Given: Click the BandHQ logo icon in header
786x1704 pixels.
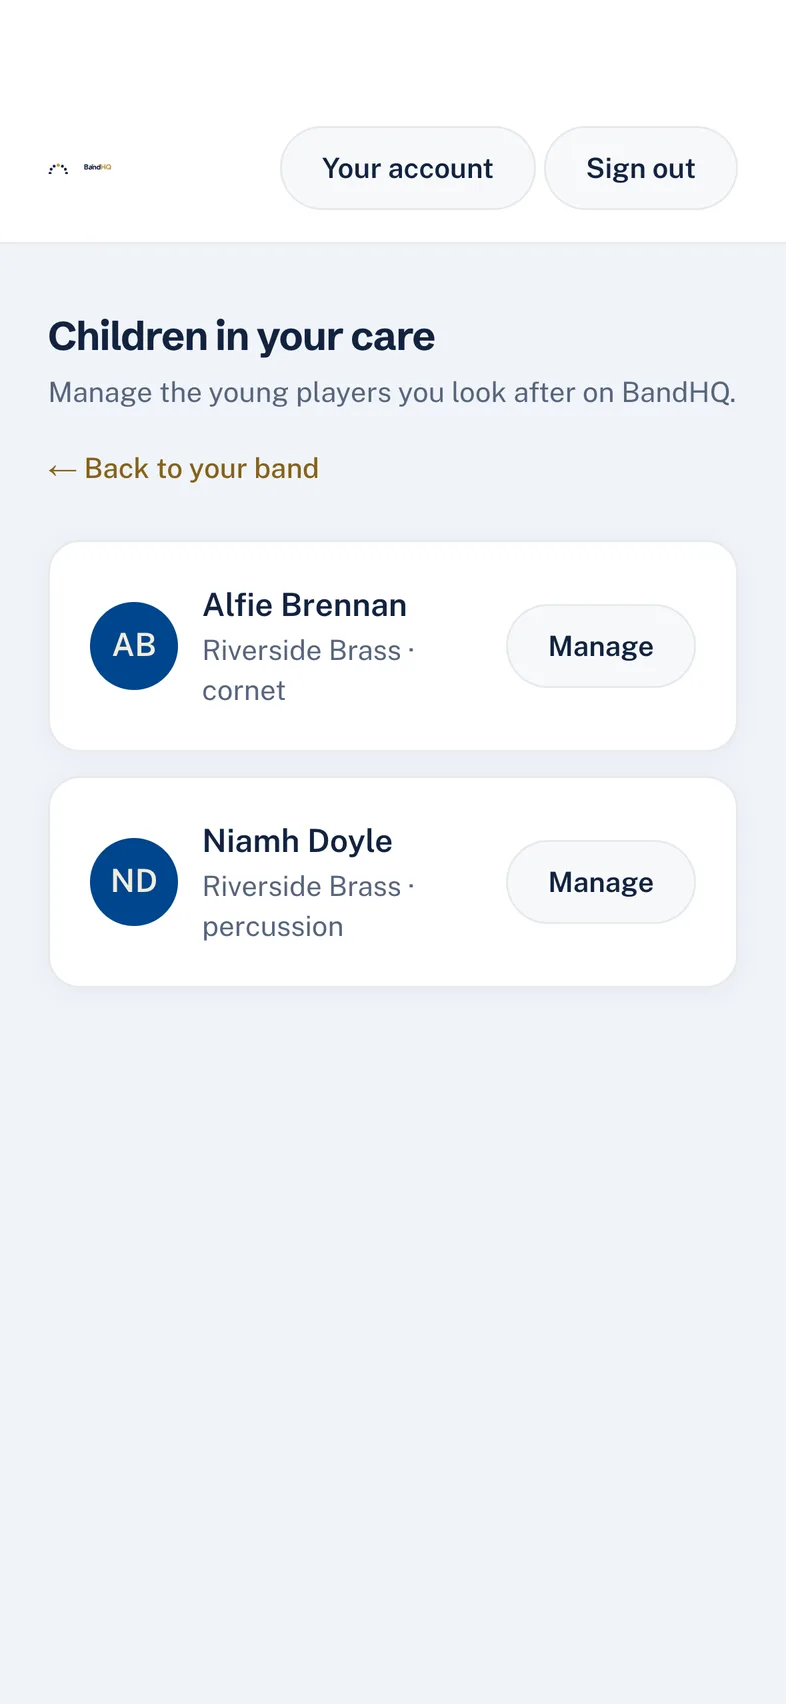Looking at the screenshot, I should point(58,168).
